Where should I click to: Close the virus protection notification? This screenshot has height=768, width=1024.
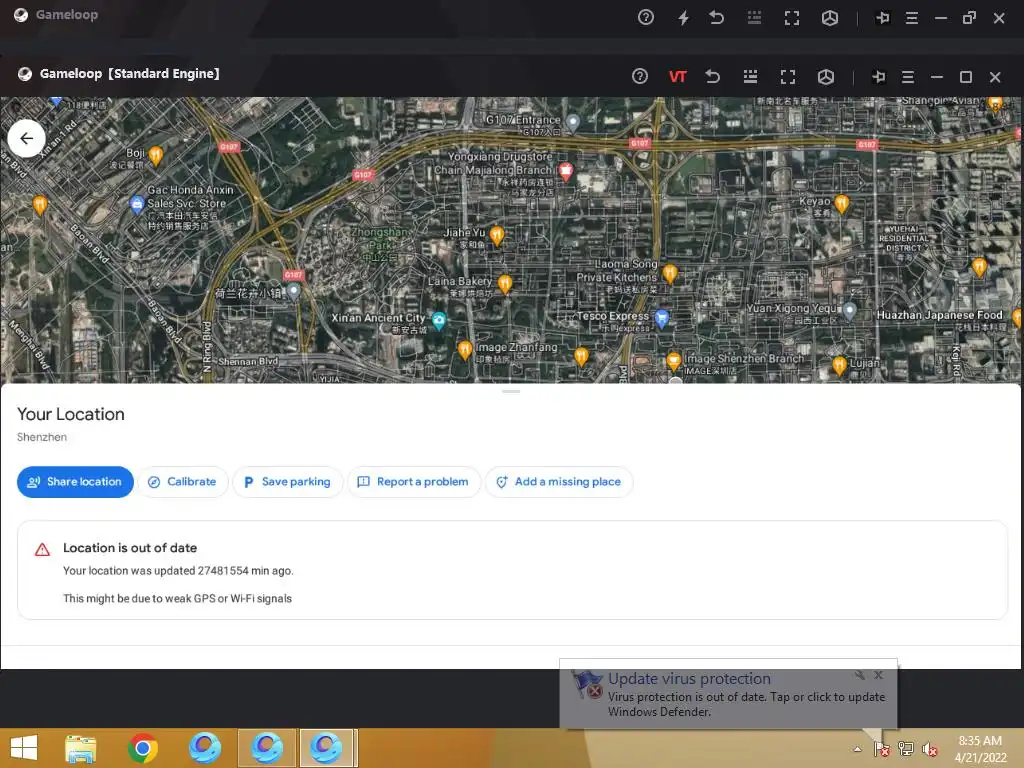click(x=878, y=675)
